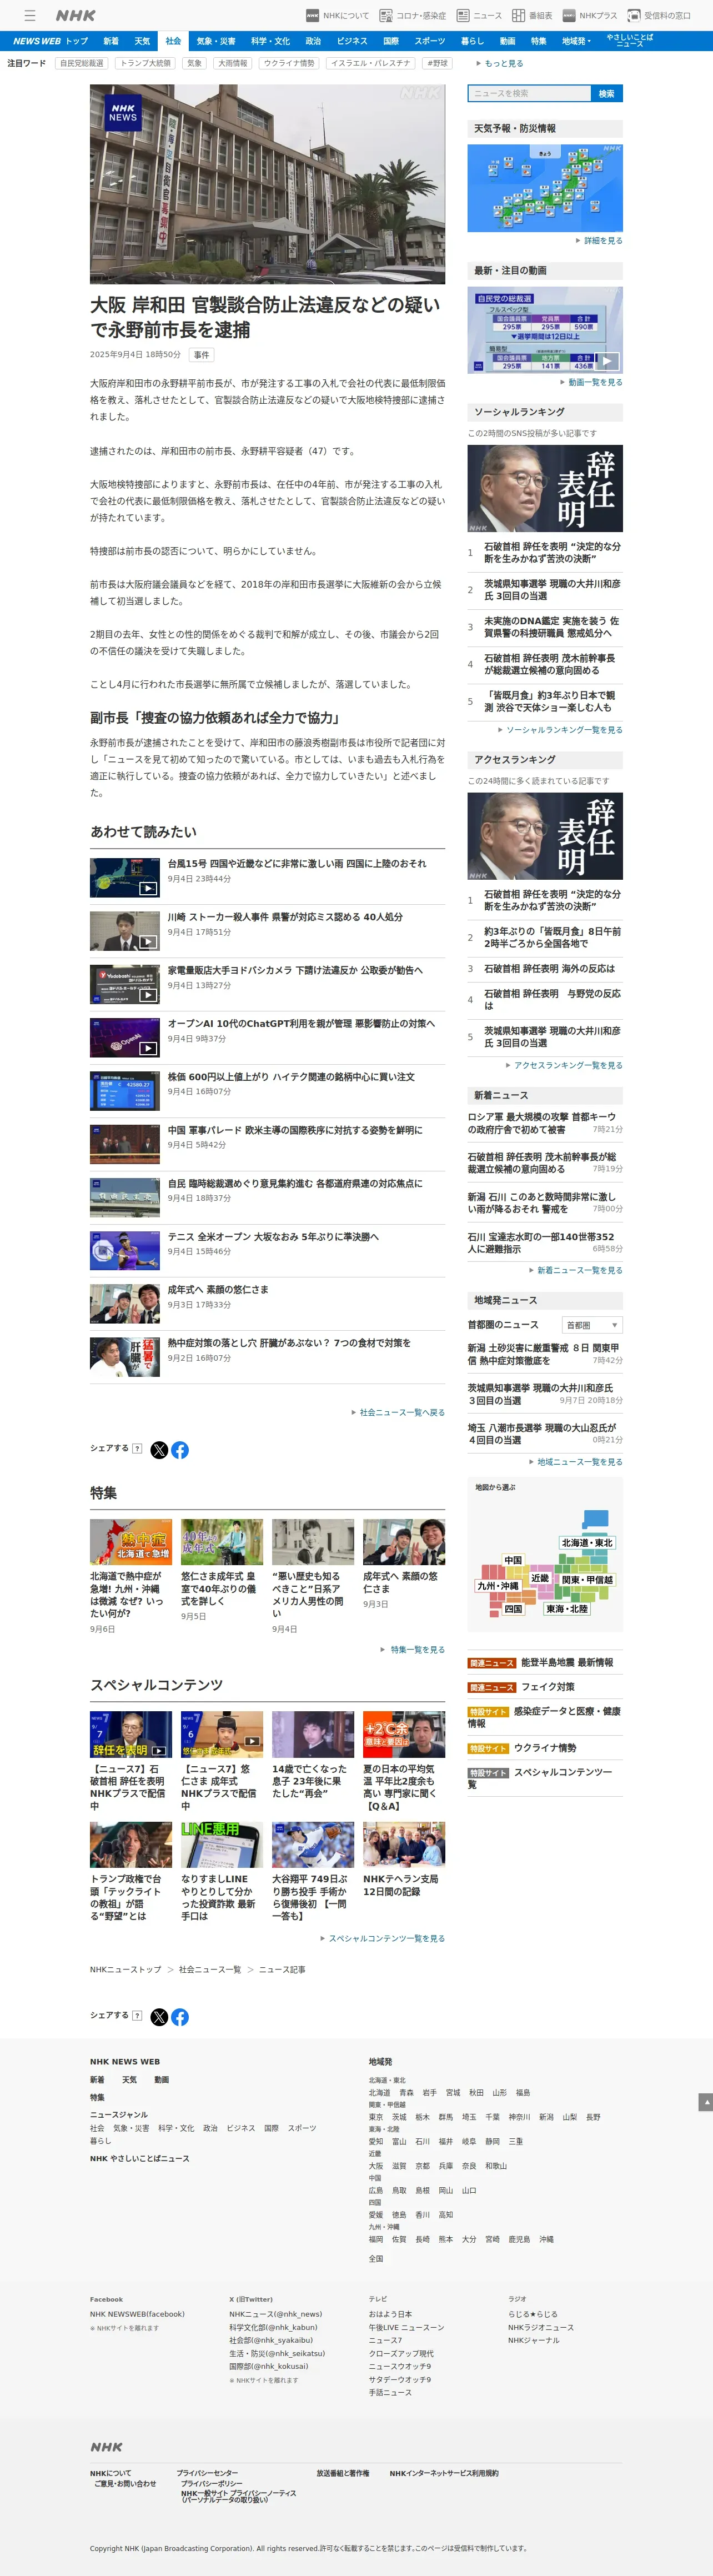Screen dimensions: 713x2576
Task: Click the X share icon below the breadcrumb
Action: pyautogui.click(x=159, y=2017)
